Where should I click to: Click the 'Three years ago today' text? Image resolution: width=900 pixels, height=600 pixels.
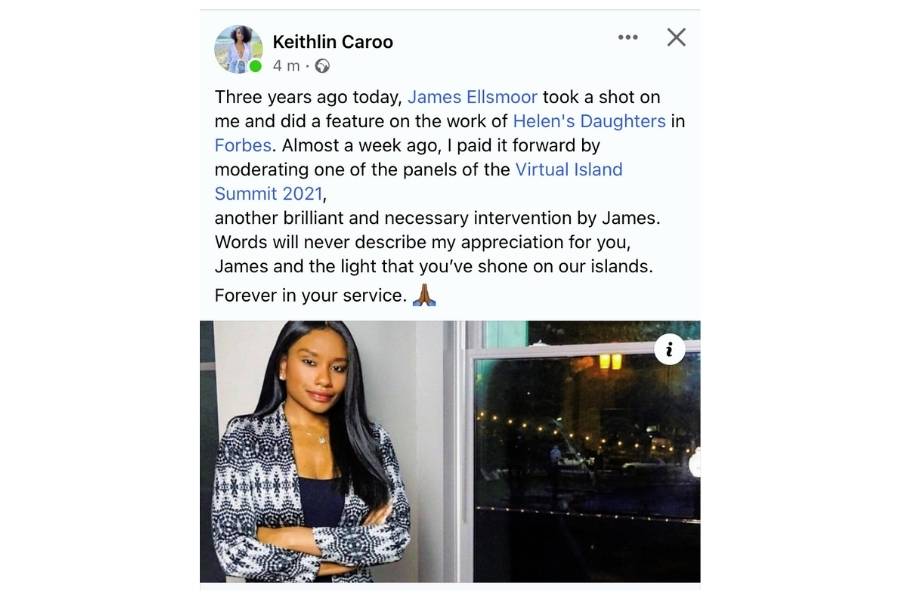(308, 97)
